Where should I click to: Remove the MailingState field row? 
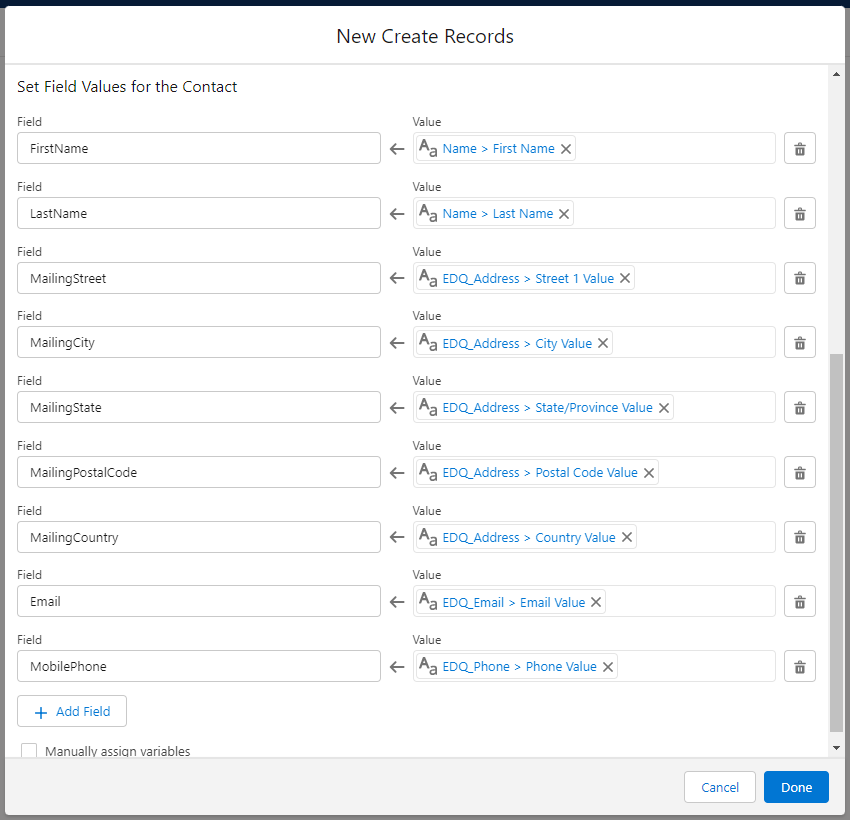tap(799, 408)
